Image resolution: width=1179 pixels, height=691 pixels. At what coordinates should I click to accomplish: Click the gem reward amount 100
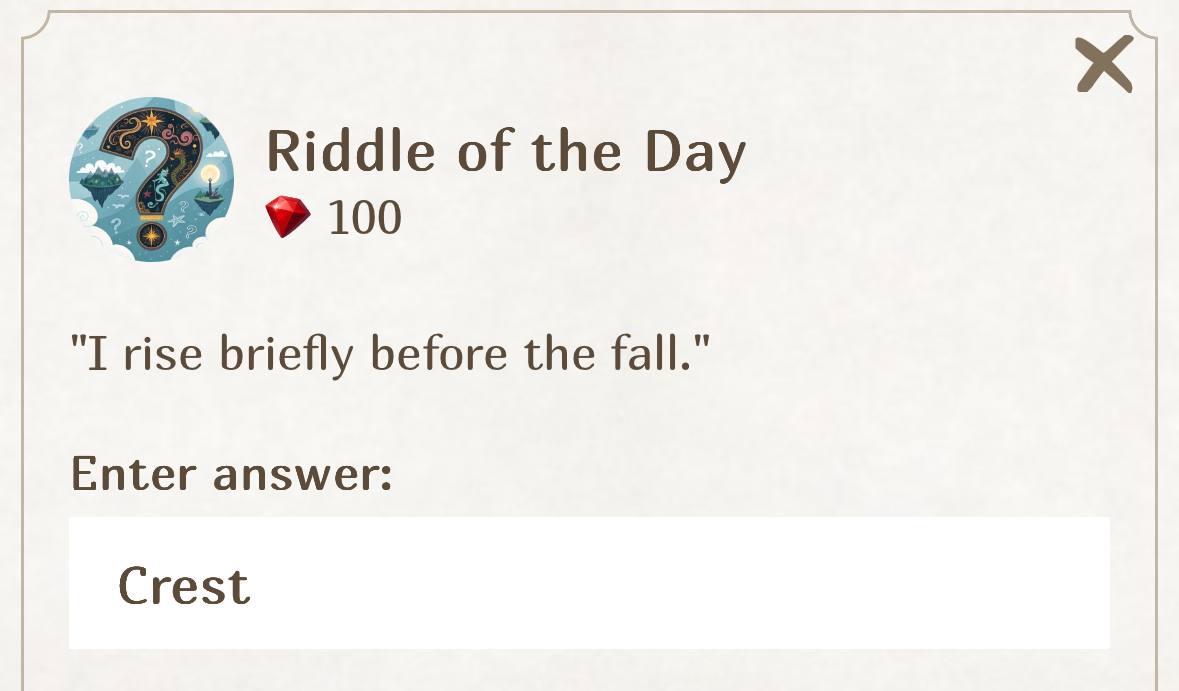coord(365,217)
